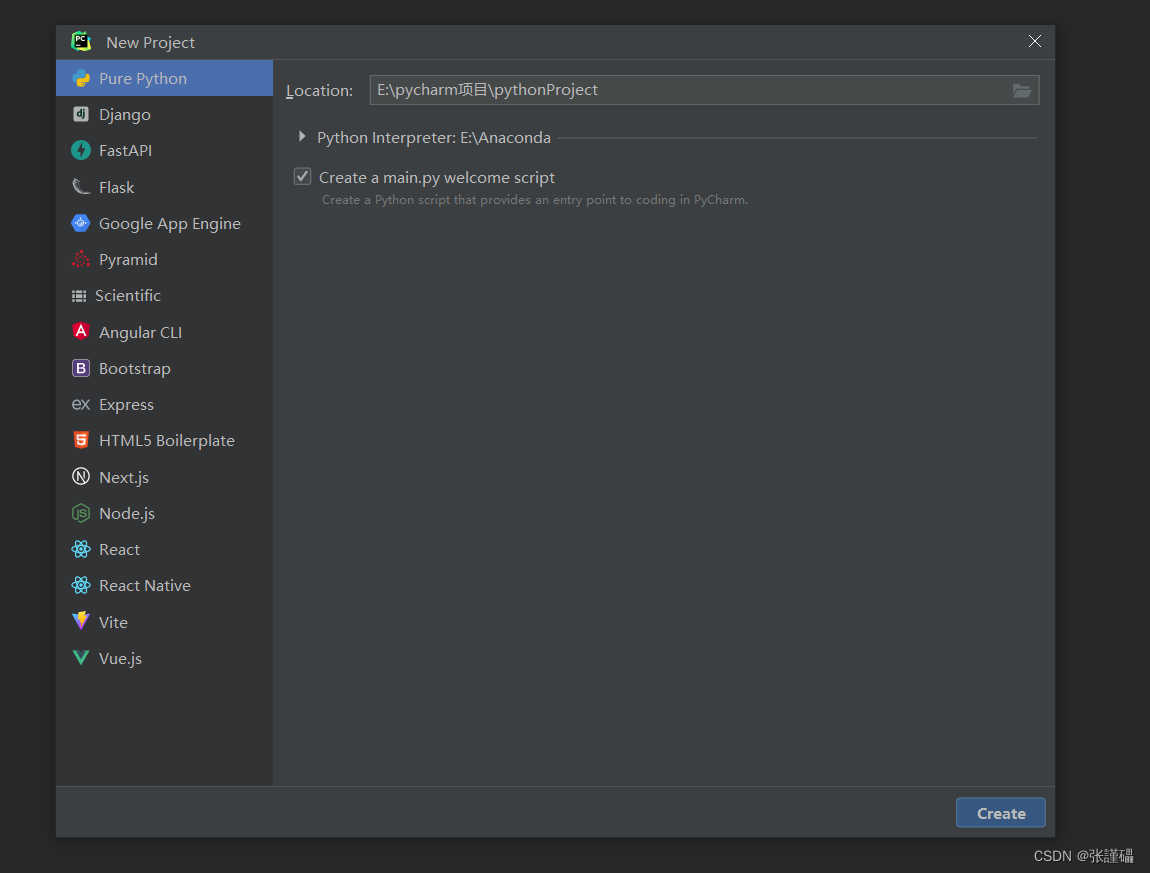Click the Bootstrap B icon
This screenshot has width=1150, height=873.
pos(81,368)
